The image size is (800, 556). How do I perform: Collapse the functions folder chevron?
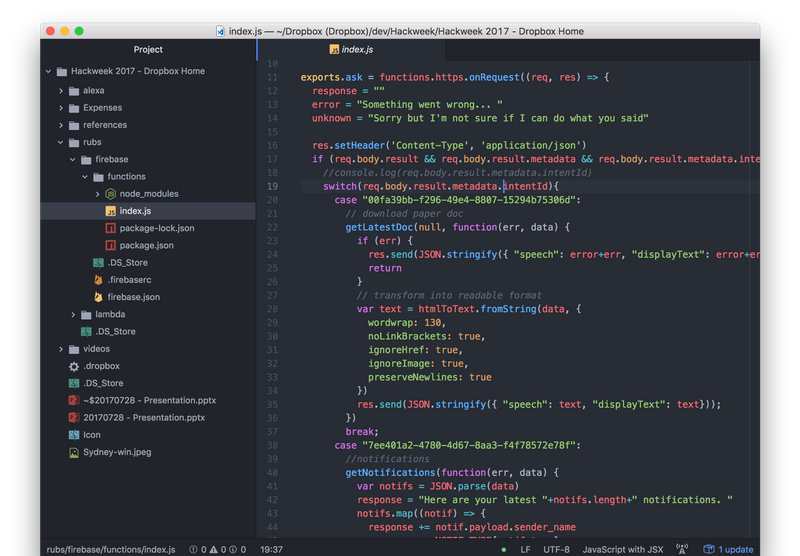pos(85,177)
